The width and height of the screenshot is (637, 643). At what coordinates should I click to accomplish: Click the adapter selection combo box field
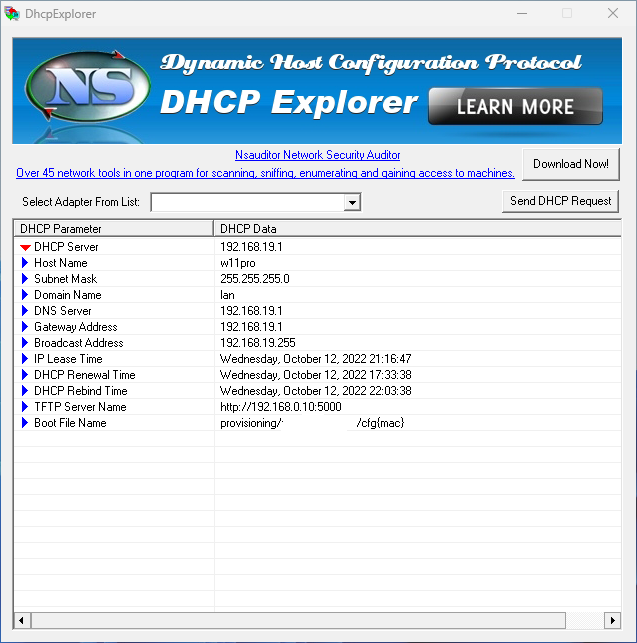246,203
